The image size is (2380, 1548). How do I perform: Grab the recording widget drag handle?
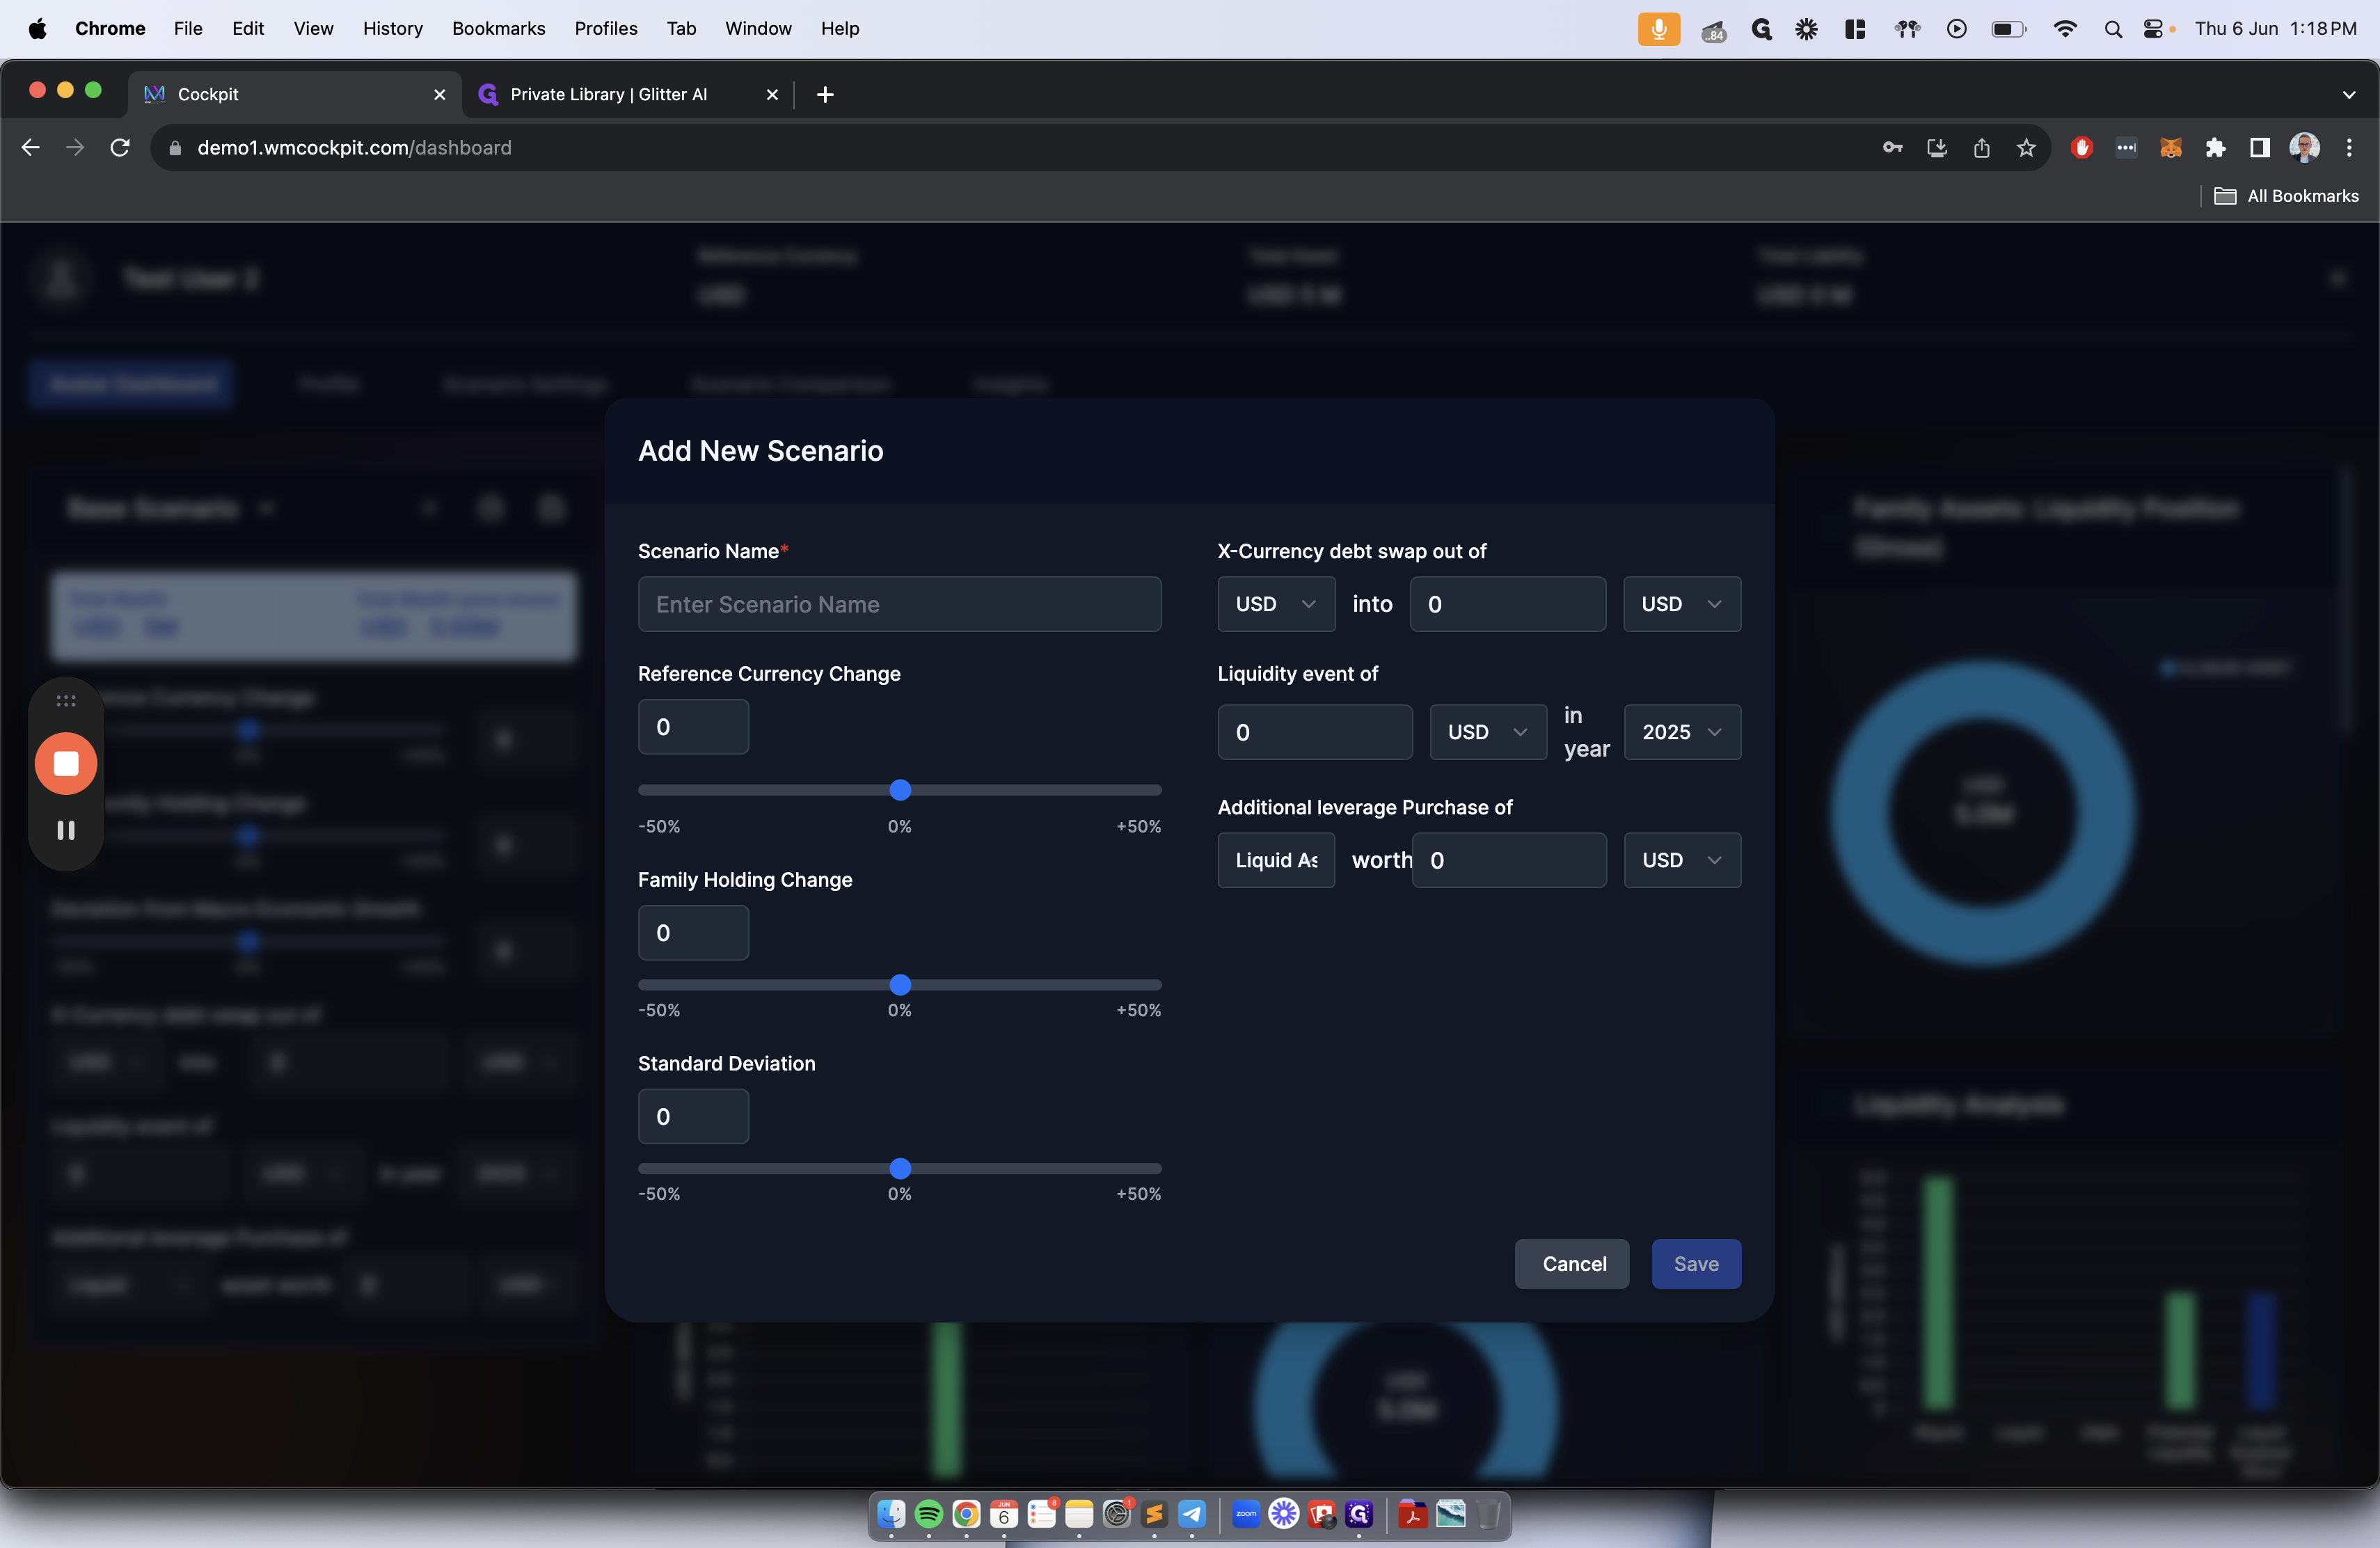(66, 700)
